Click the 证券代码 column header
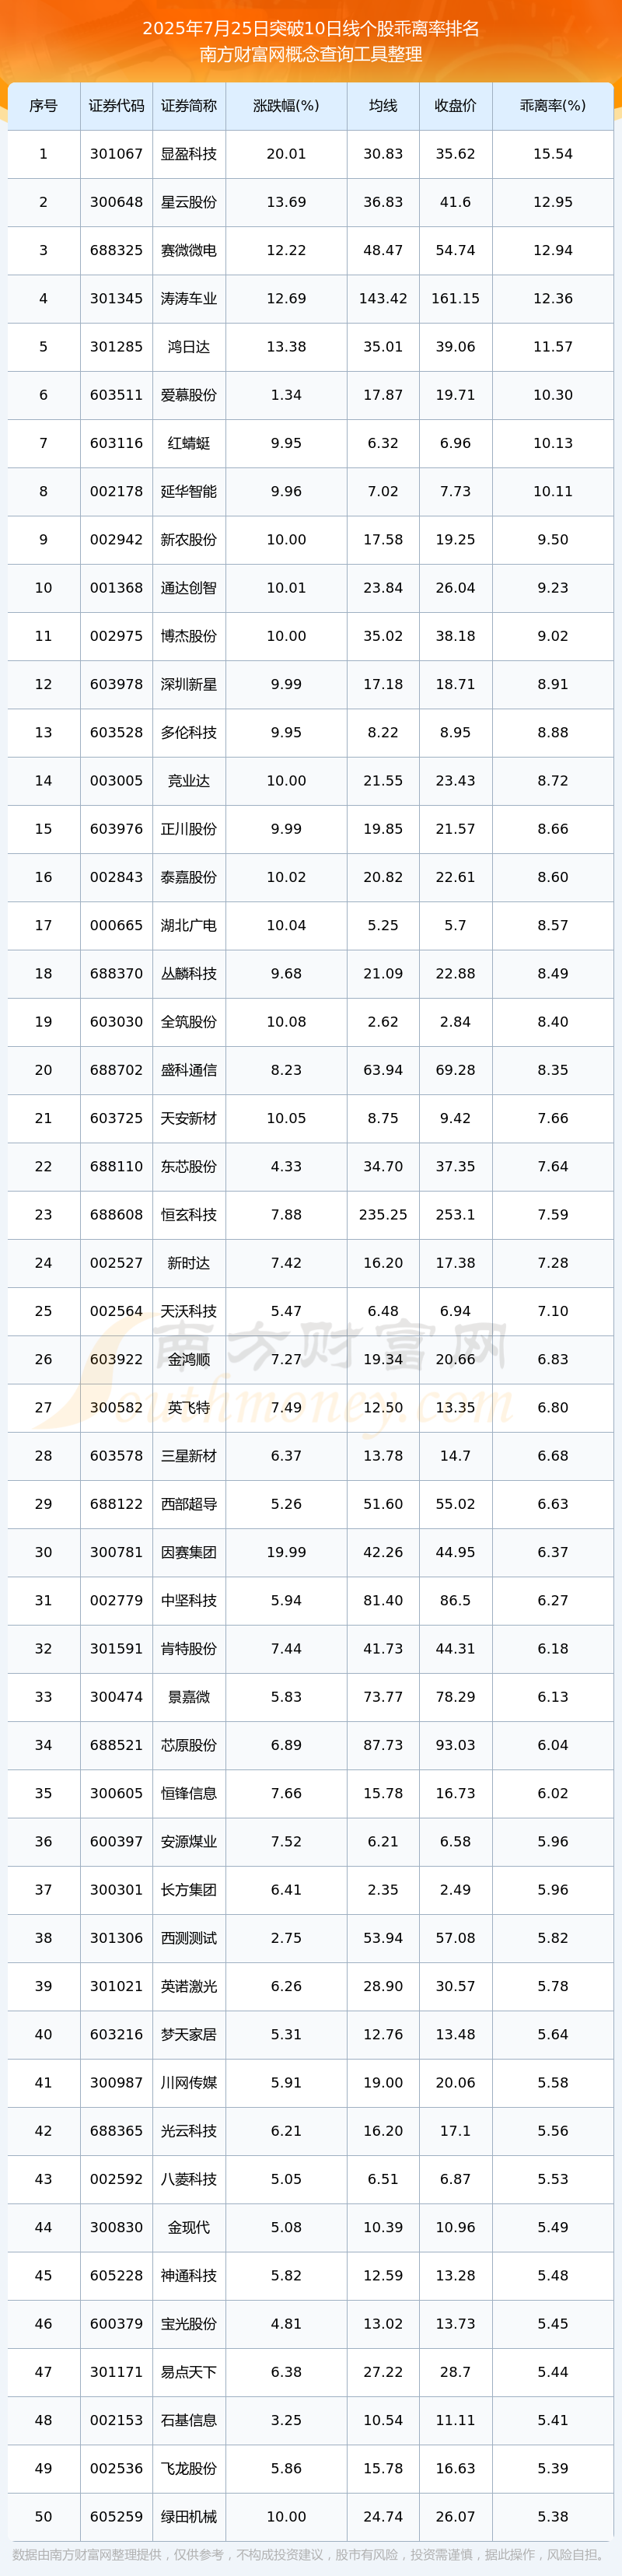 [116, 106]
